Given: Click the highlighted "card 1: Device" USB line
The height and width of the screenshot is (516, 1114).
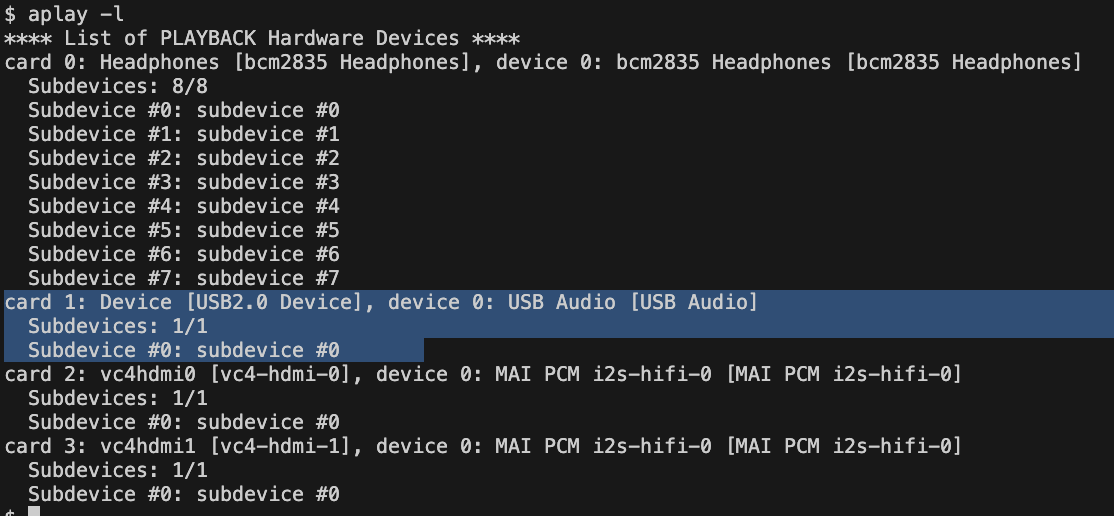Looking at the screenshot, I should pyautogui.click(x=381, y=302).
